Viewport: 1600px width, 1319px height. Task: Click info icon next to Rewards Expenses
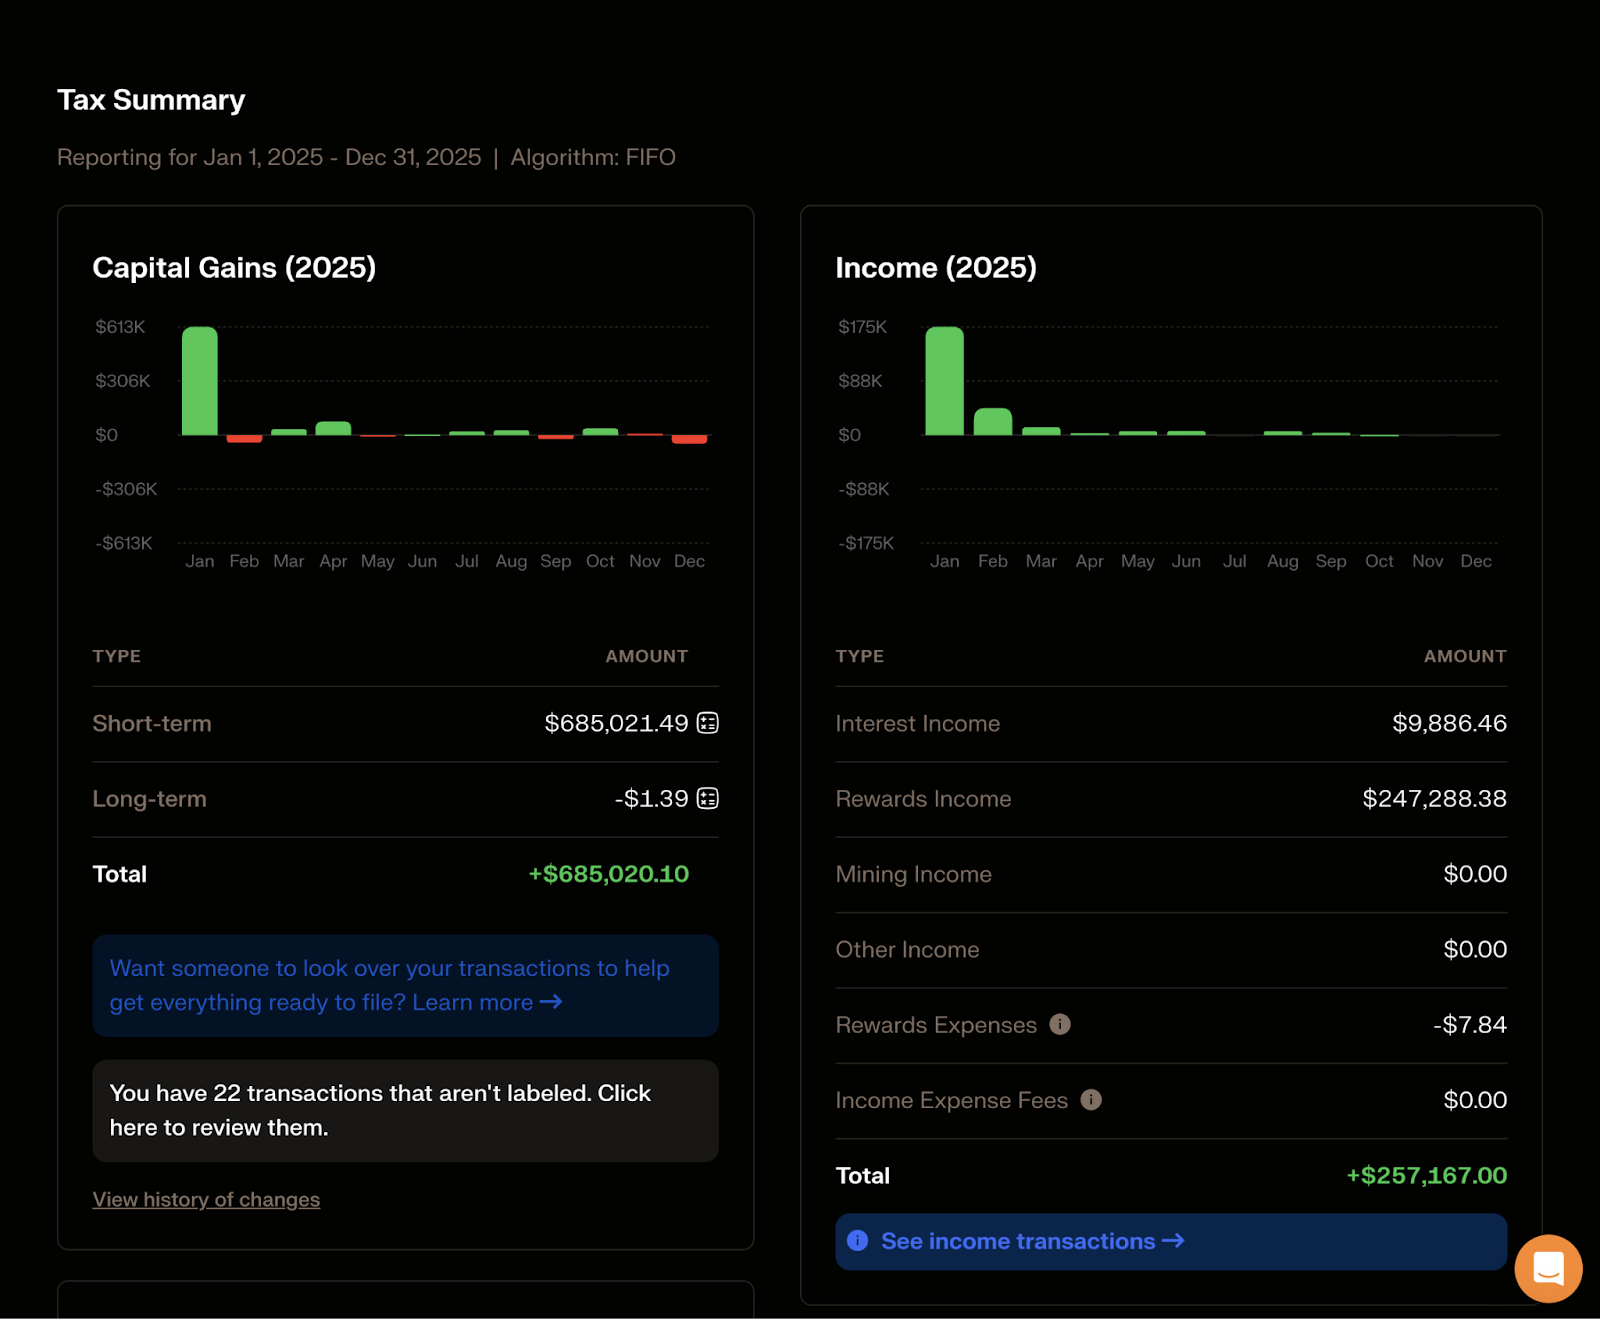[x=1060, y=1024]
